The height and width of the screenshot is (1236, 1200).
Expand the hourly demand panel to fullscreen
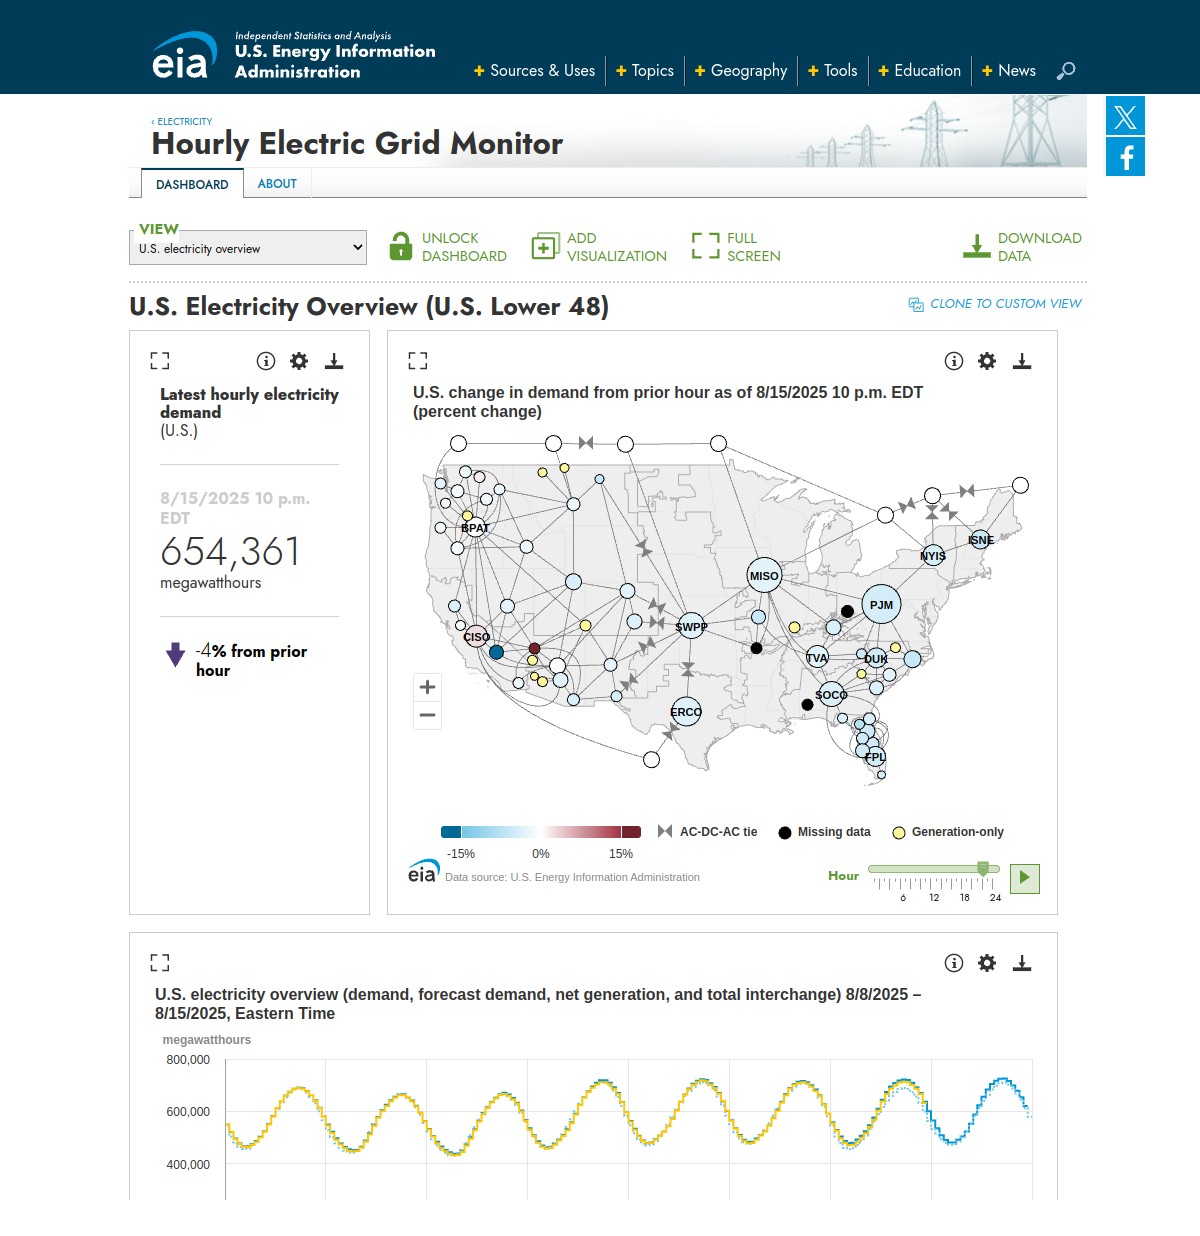pyautogui.click(x=160, y=361)
